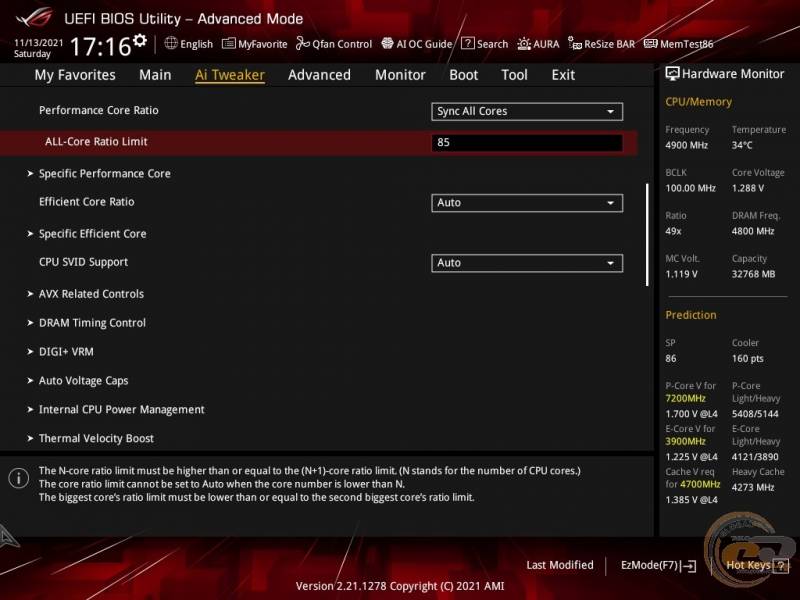800x600 pixels.
Task: Click CPU/Memory heading in Hardware Monitor
Action: point(698,102)
